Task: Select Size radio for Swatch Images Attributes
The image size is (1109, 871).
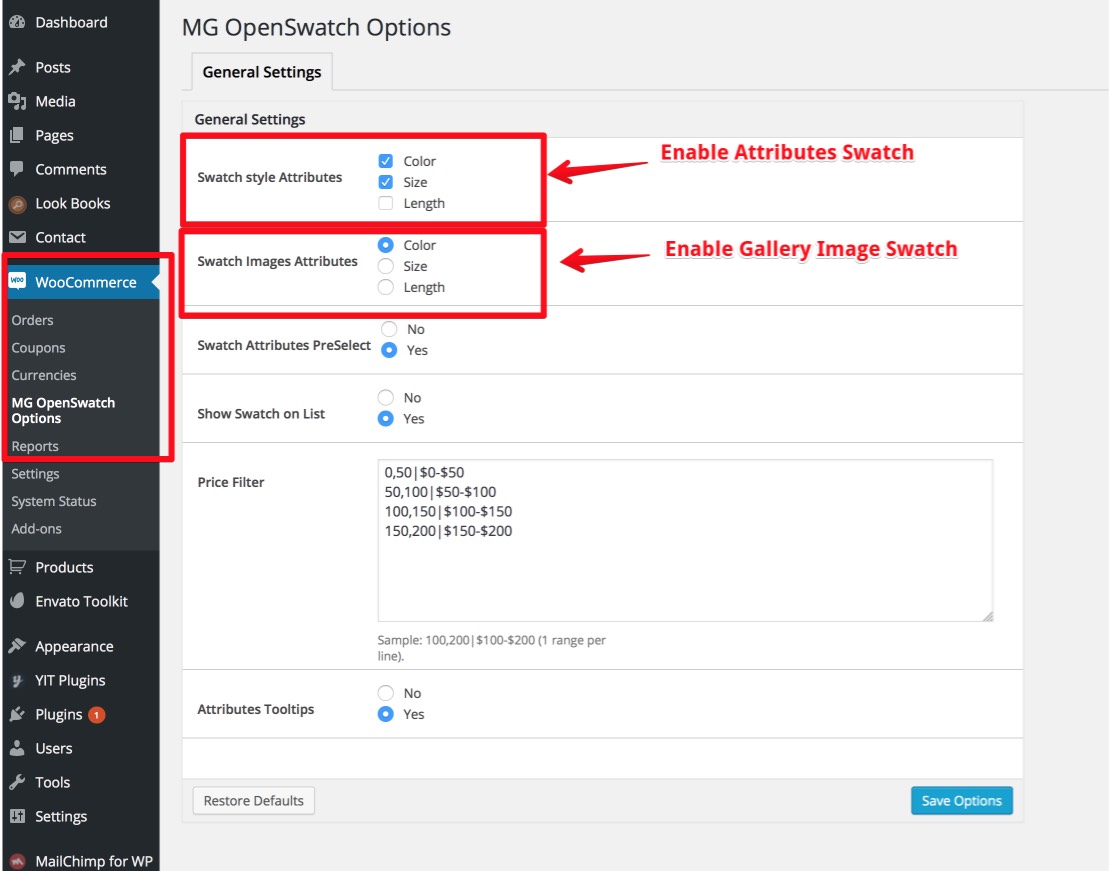Action: (385, 266)
